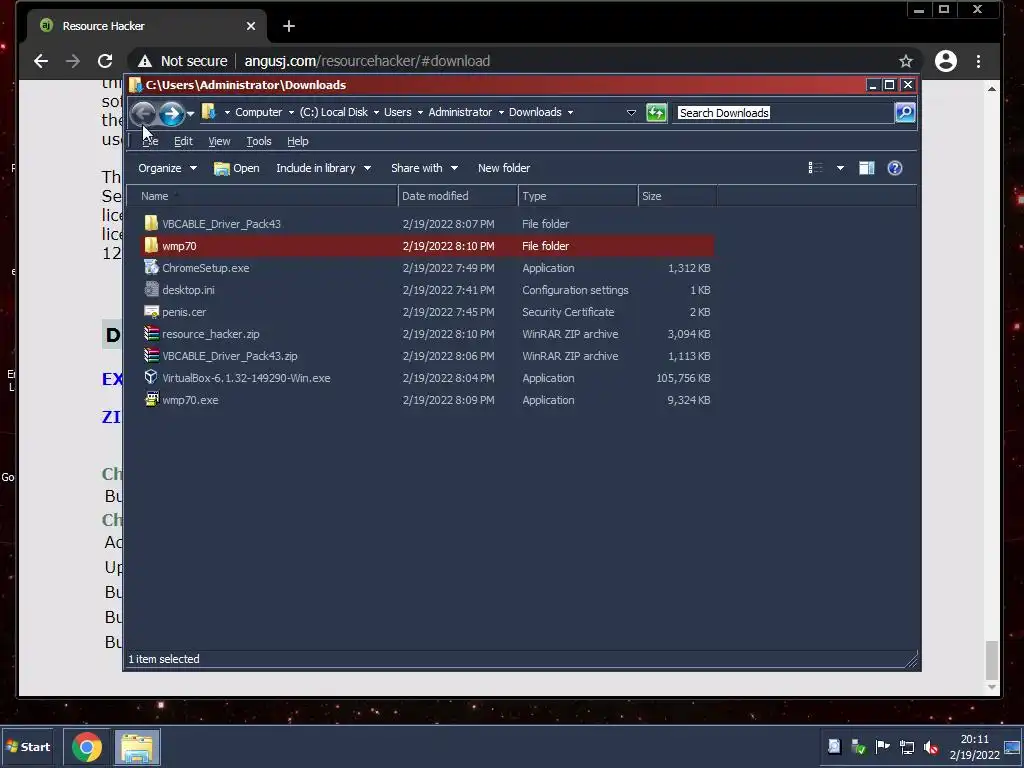The width and height of the screenshot is (1024, 768).
Task: Select the penis.cer certificate file icon
Action: click(x=152, y=312)
